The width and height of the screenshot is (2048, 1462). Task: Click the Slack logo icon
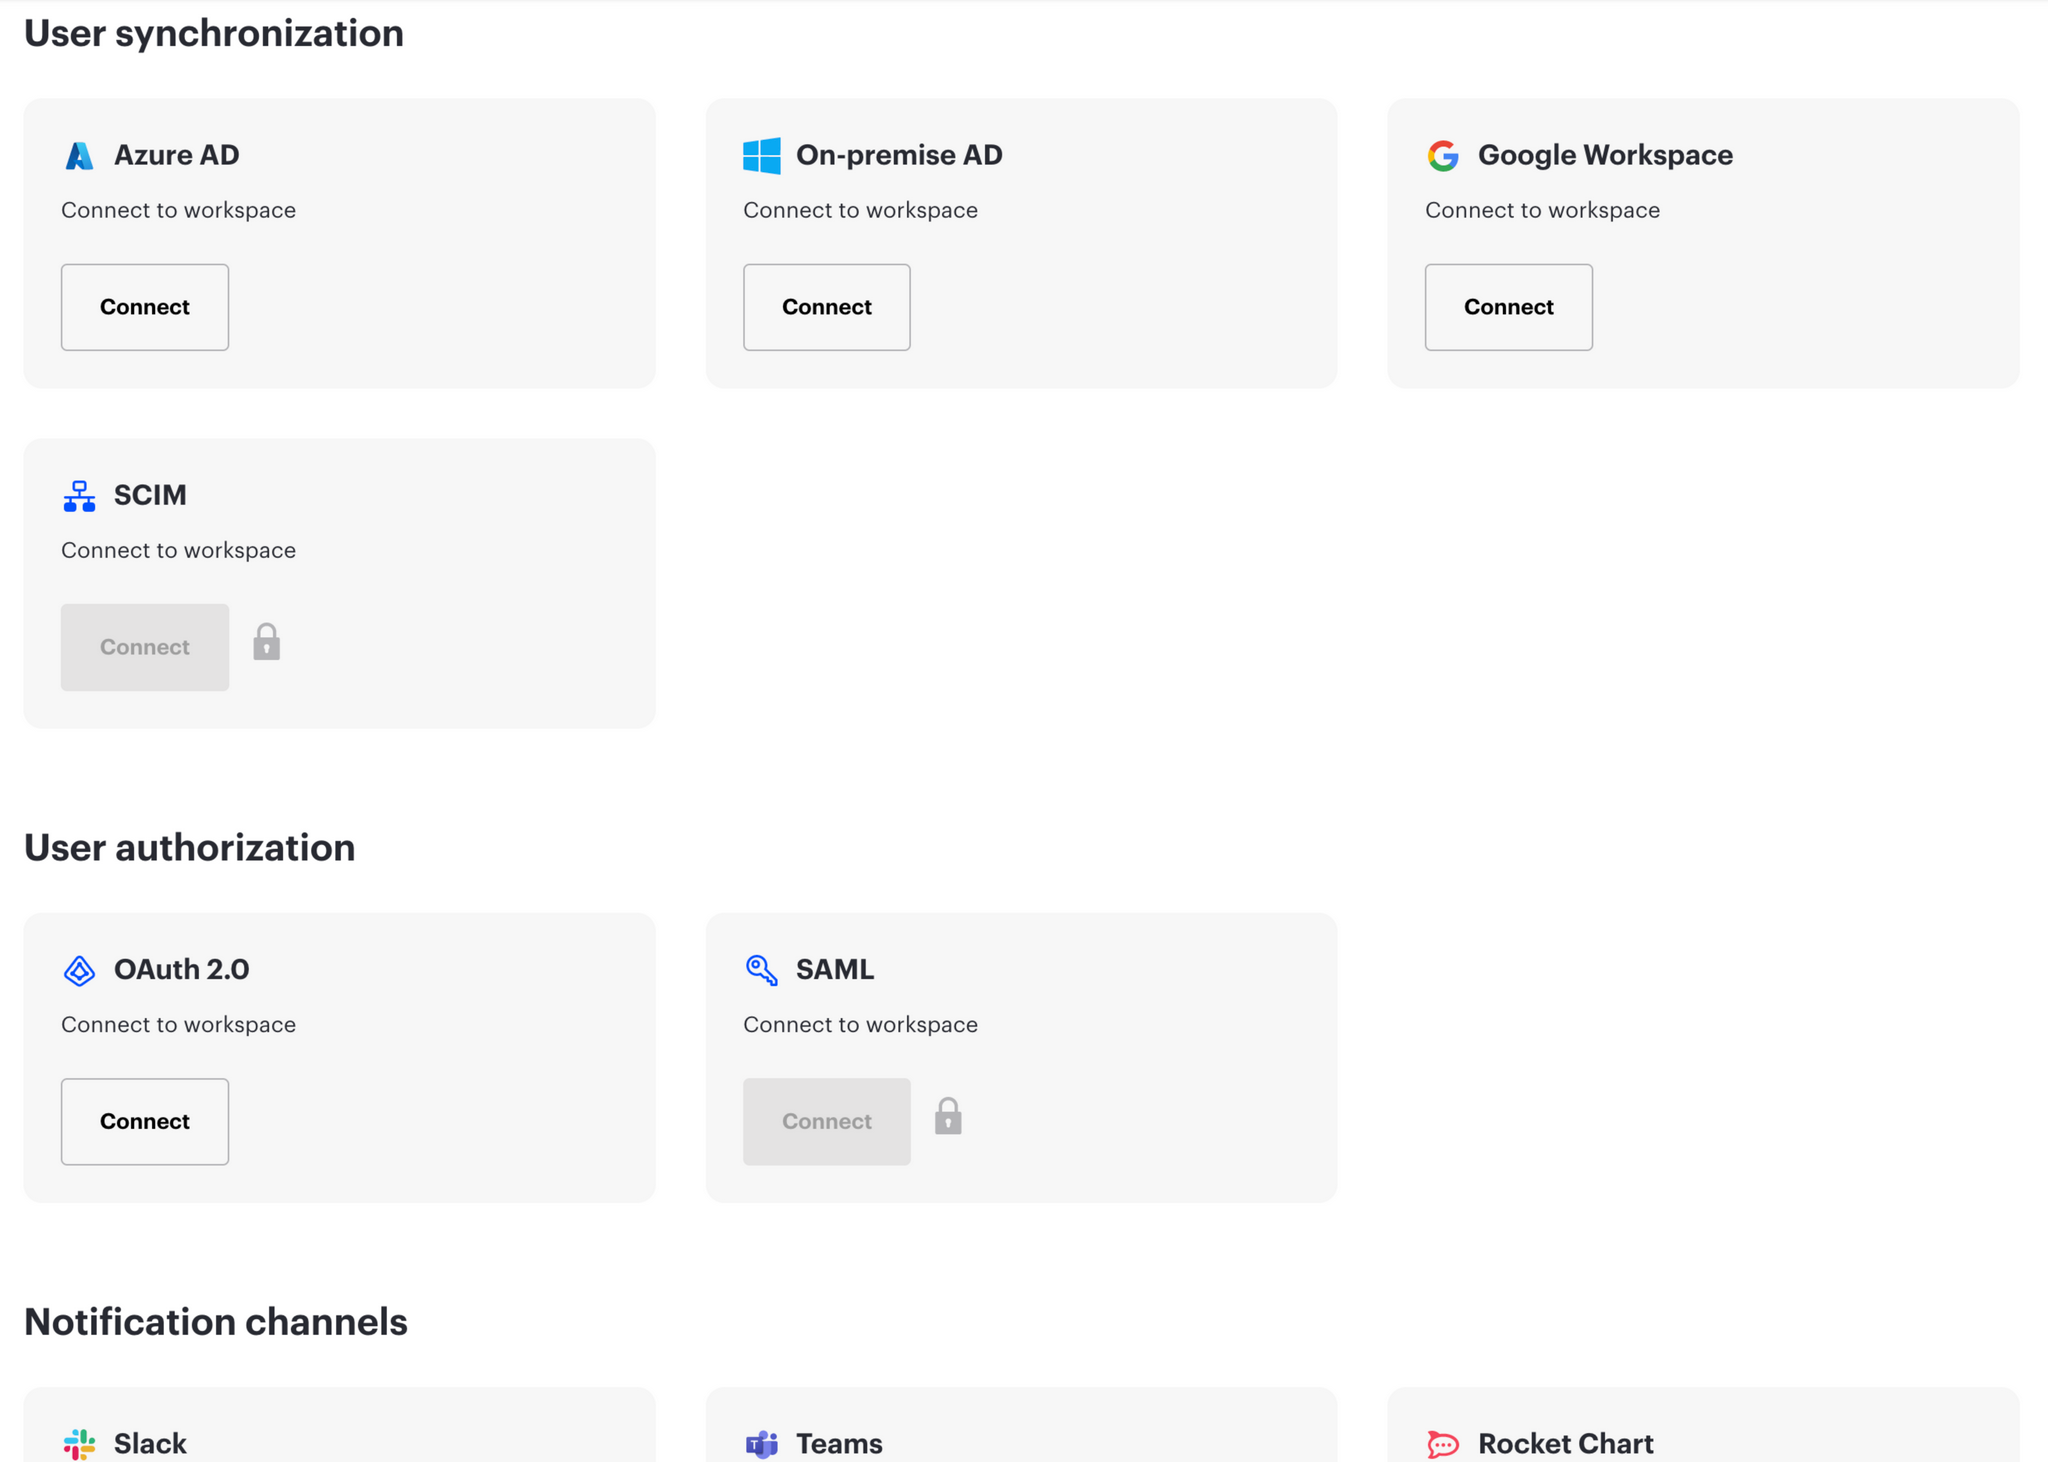pos(79,1443)
